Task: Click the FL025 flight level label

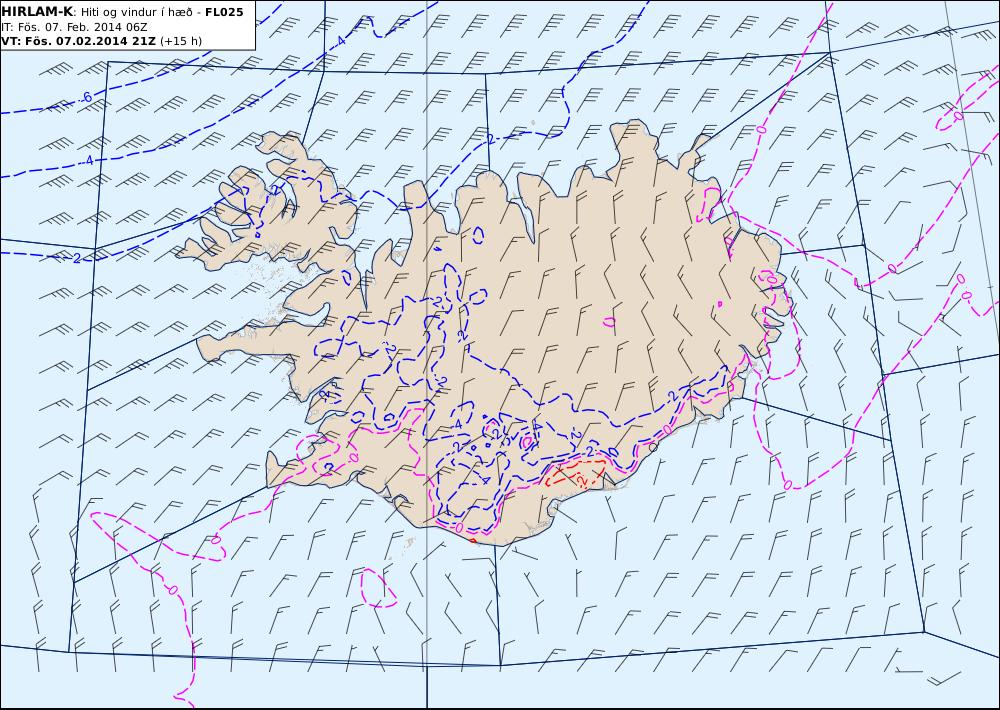Action: tap(224, 12)
